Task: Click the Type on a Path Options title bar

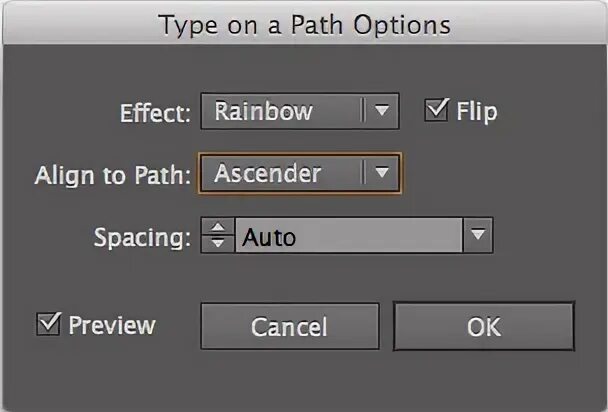Action: pyautogui.click(x=304, y=24)
